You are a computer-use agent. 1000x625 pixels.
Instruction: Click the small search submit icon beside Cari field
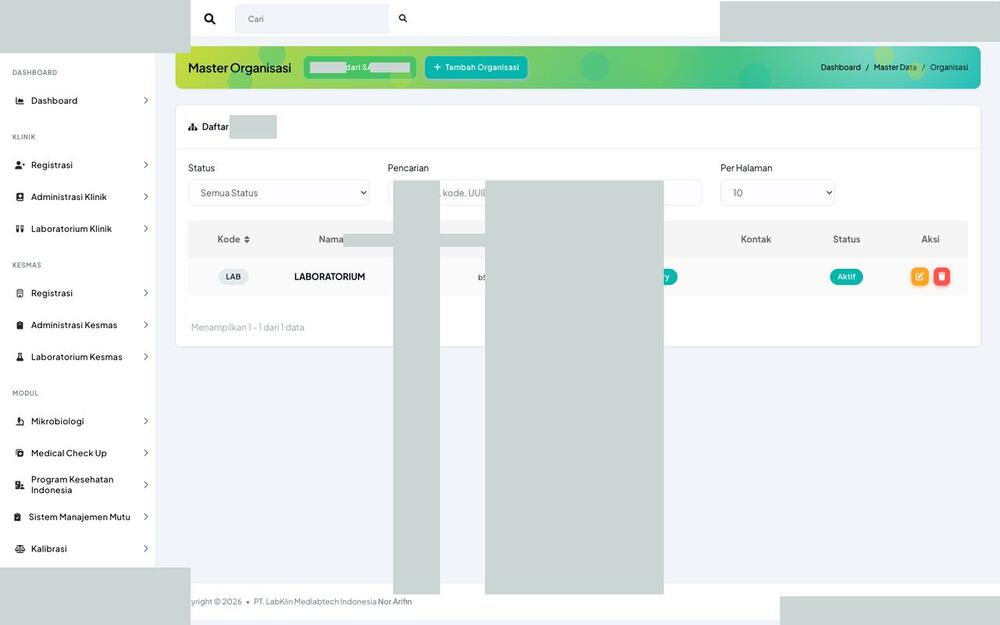pos(403,18)
